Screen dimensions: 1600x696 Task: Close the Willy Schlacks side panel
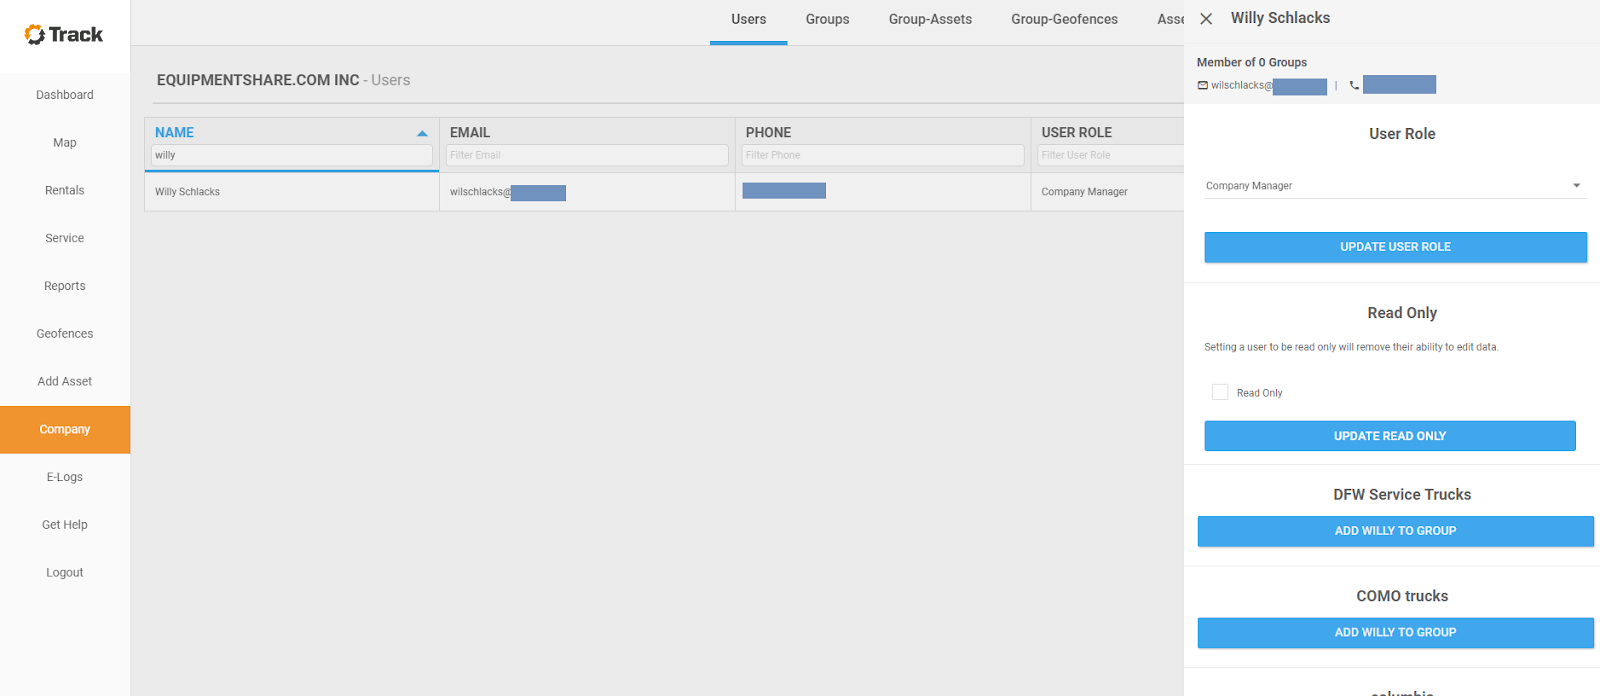(x=1206, y=19)
